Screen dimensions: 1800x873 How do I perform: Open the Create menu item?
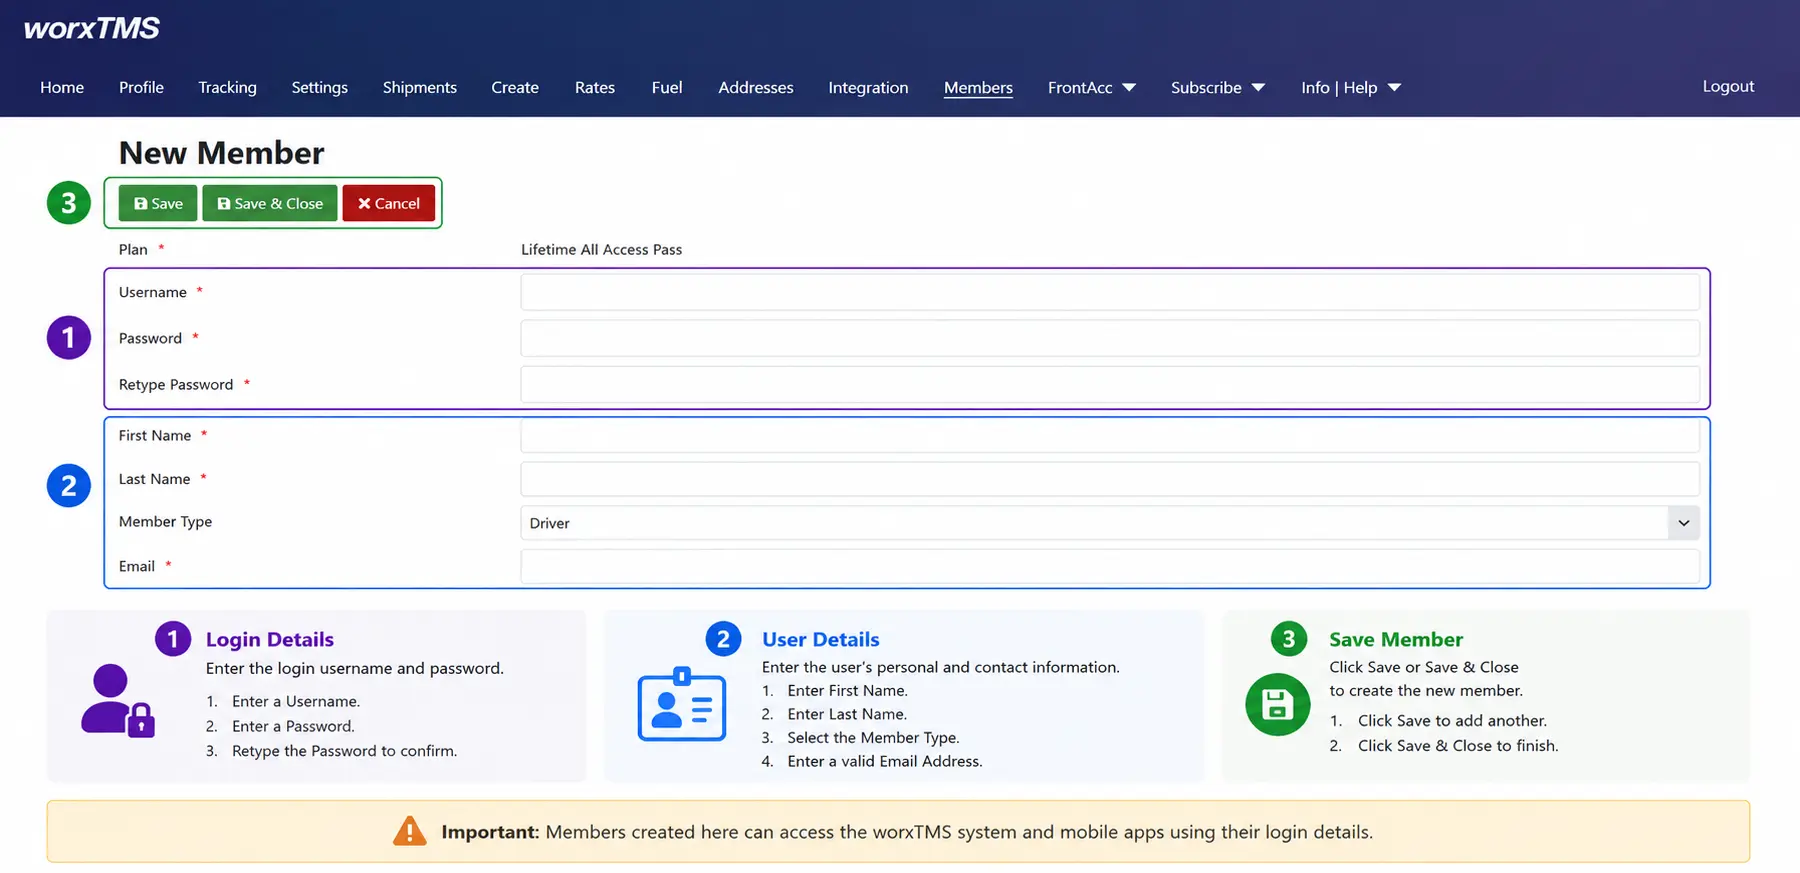tap(515, 87)
